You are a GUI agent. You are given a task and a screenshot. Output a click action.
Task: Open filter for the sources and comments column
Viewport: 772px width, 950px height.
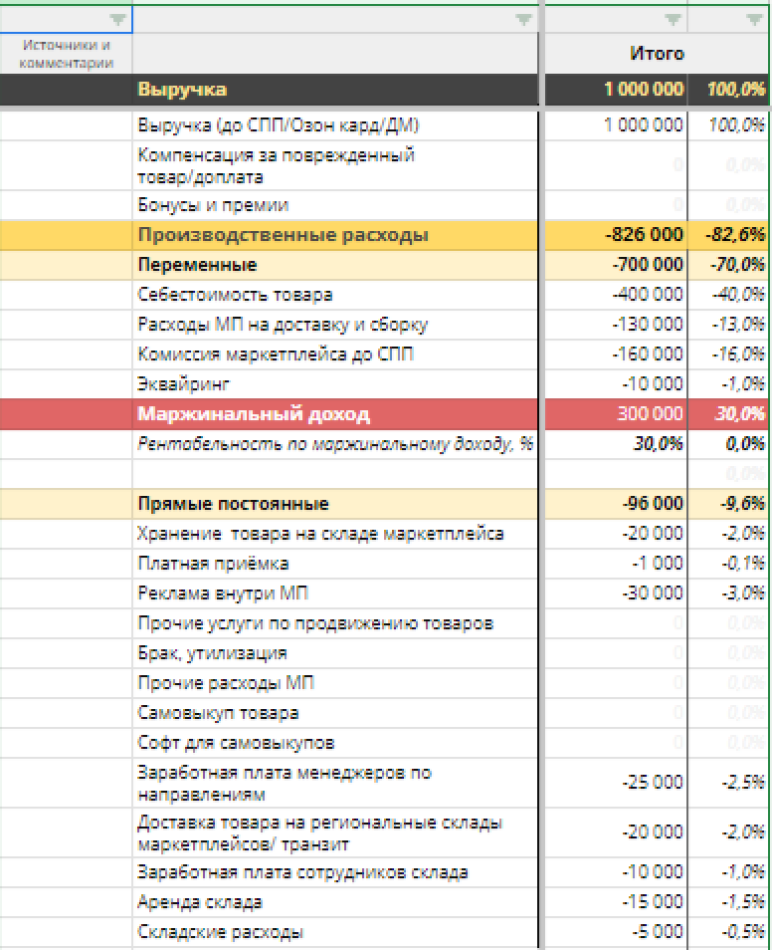point(118,20)
